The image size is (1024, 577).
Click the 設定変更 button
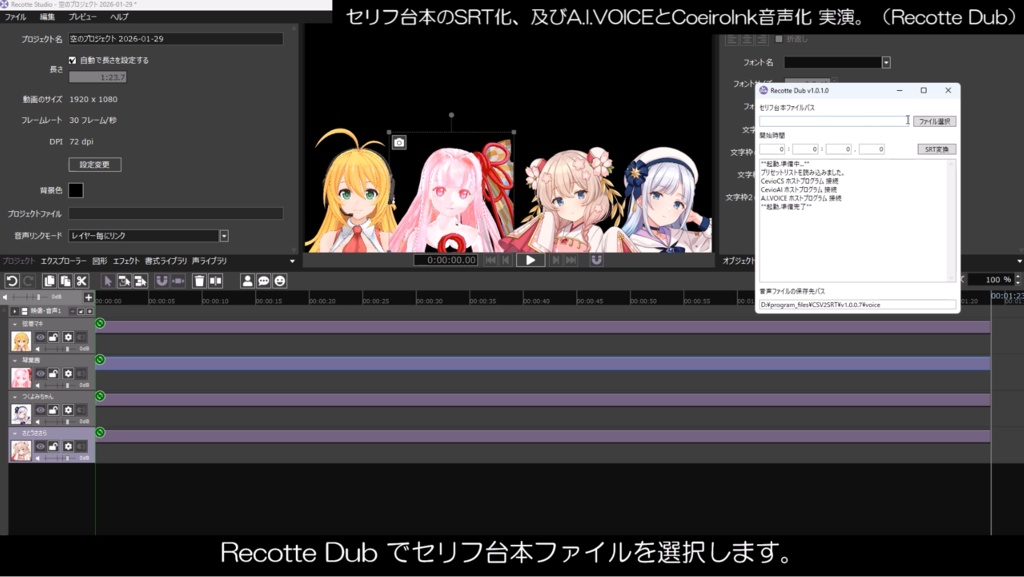95,164
